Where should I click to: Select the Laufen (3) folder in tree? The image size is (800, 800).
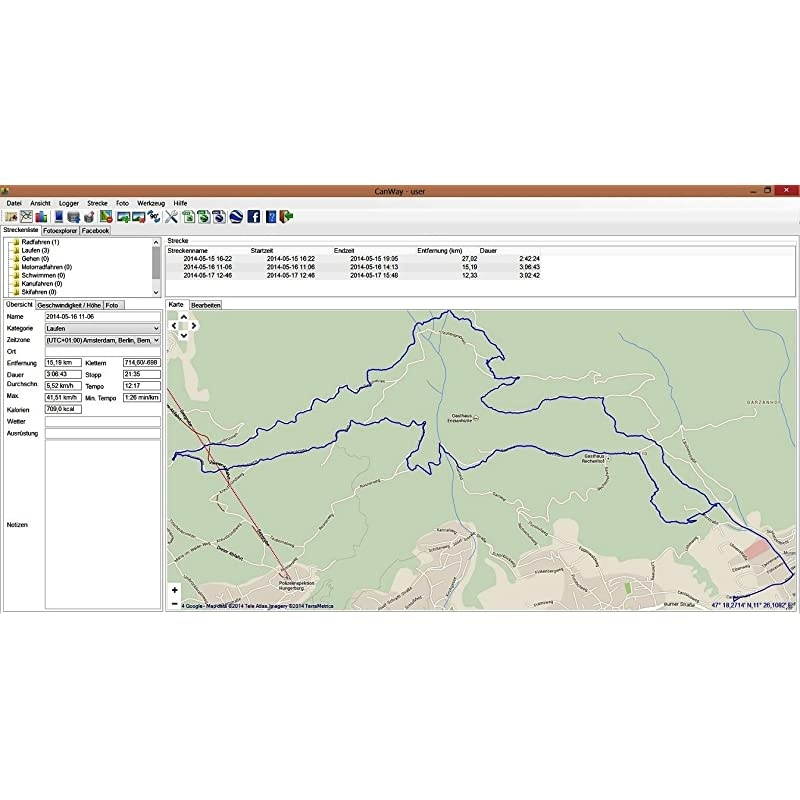[x=36, y=250]
